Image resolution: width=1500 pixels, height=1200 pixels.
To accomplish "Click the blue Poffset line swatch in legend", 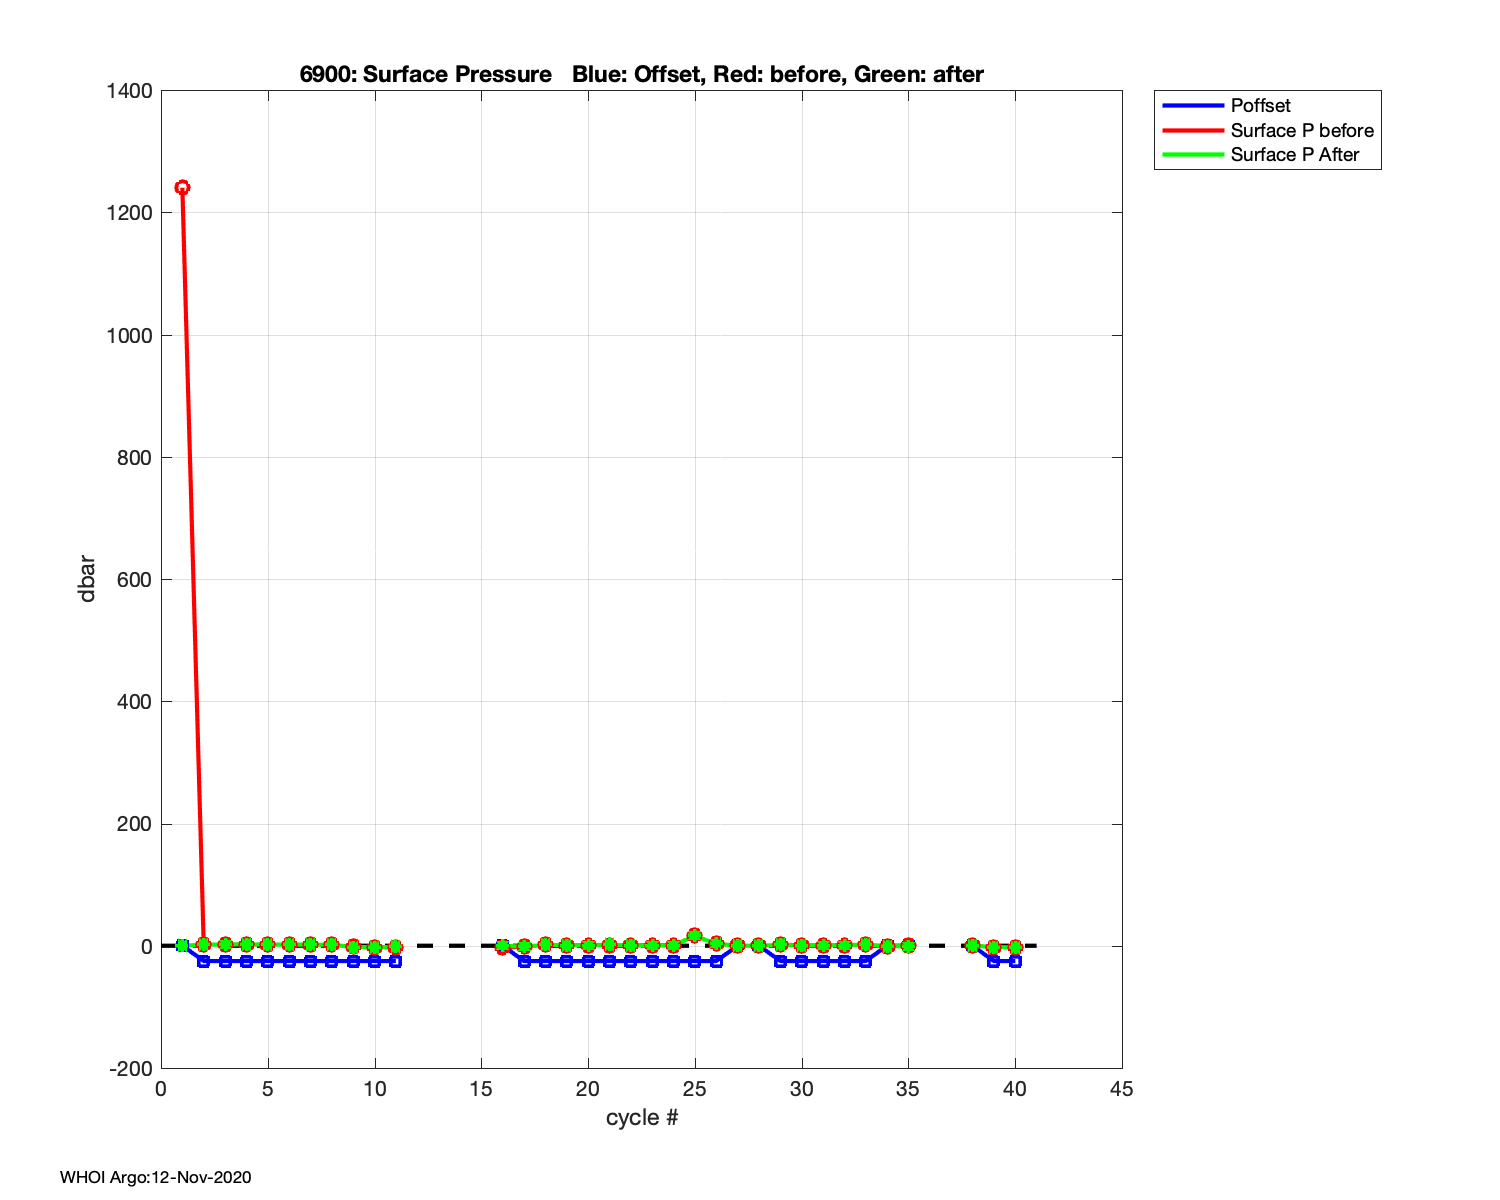I will [x=1190, y=105].
